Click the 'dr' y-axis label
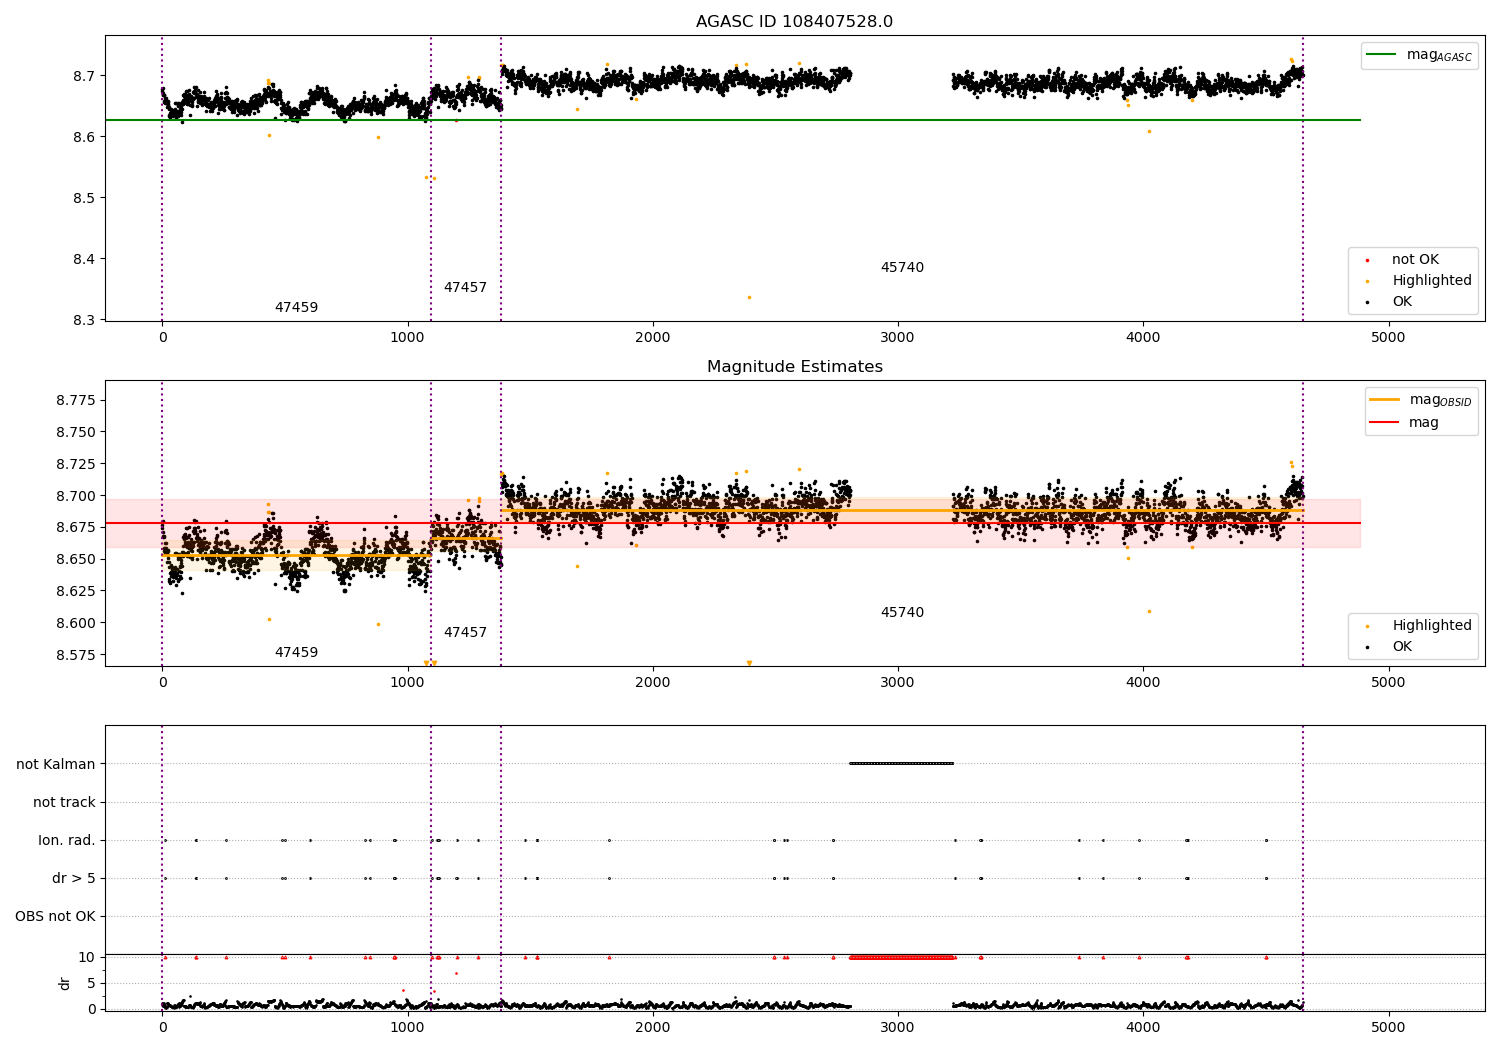Viewport: 1500px width, 1050px height. click(x=65, y=983)
